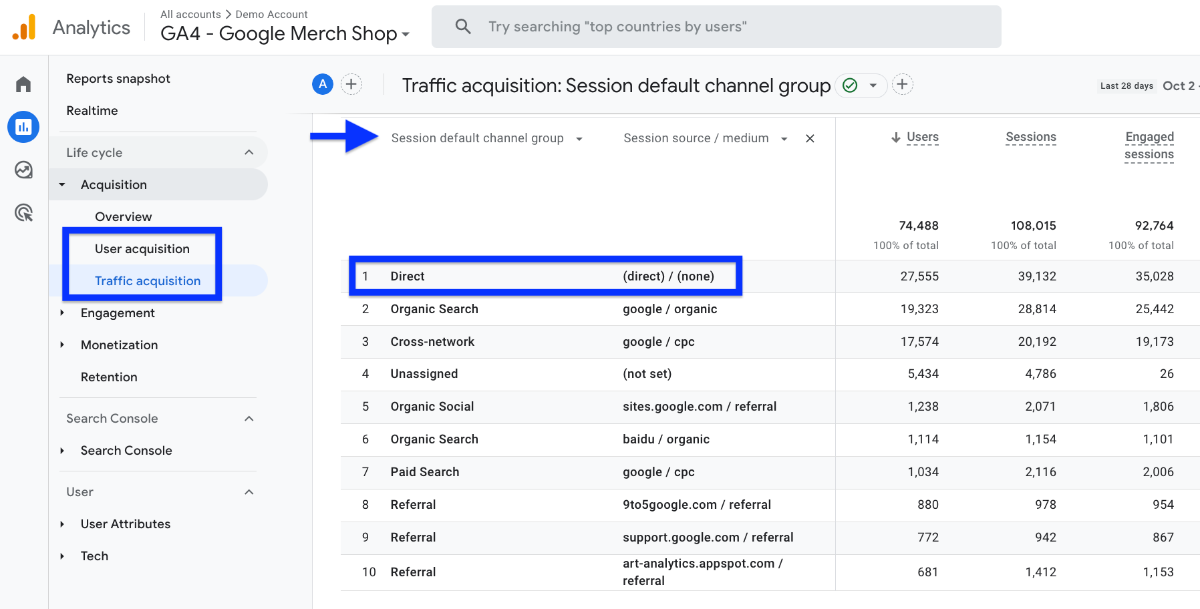Open the Last 28 days date range

pos(1127,86)
